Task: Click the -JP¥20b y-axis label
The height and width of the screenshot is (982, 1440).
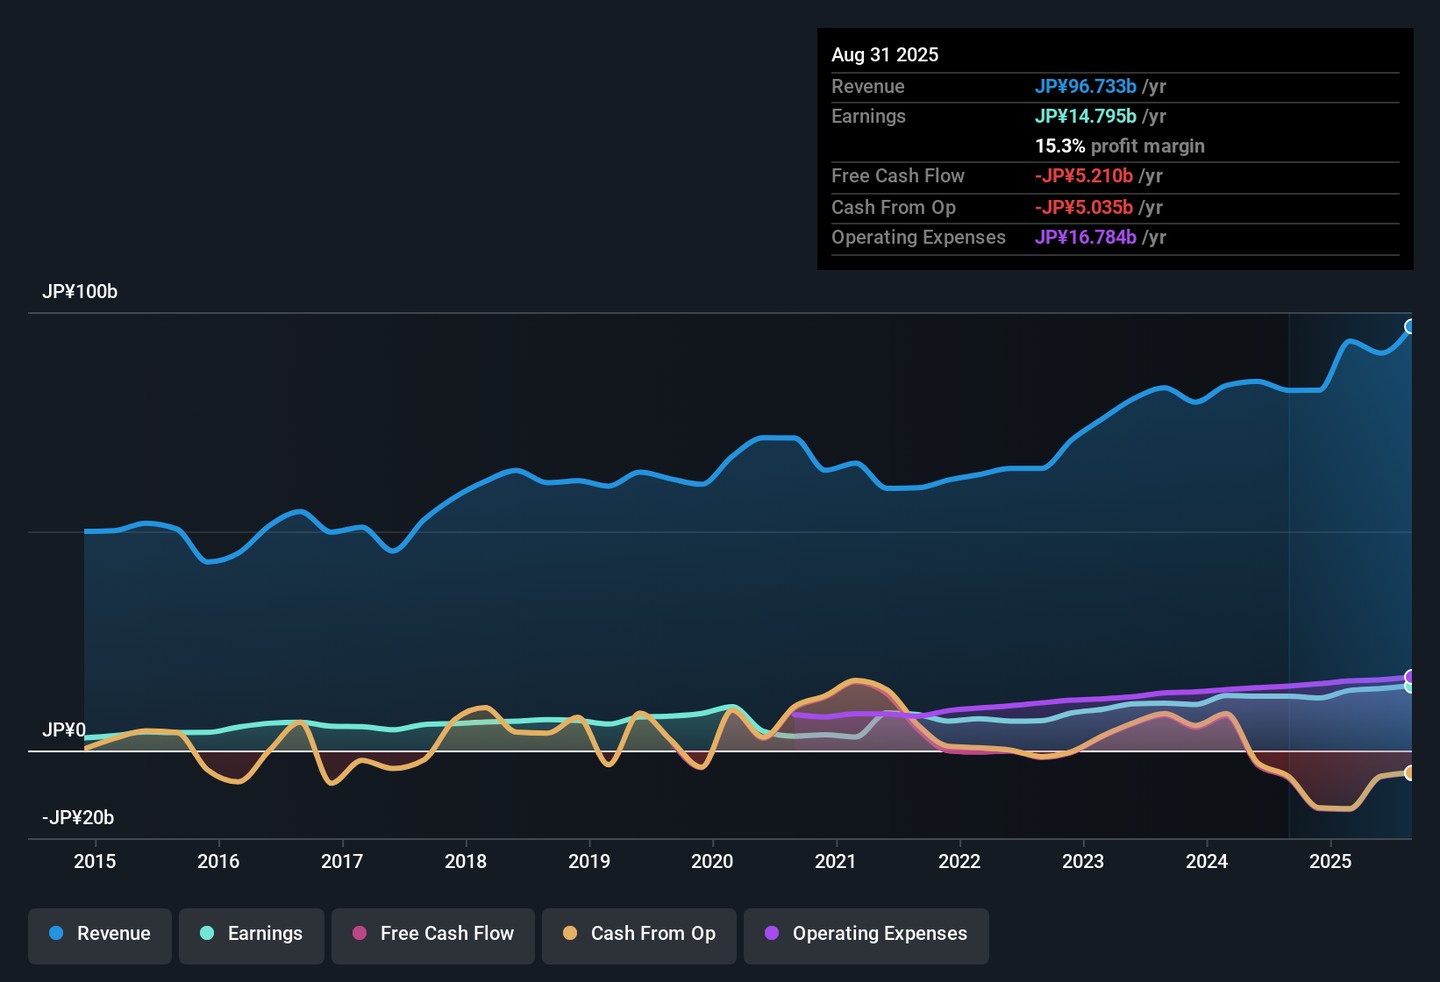Action: tap(78, 818)
